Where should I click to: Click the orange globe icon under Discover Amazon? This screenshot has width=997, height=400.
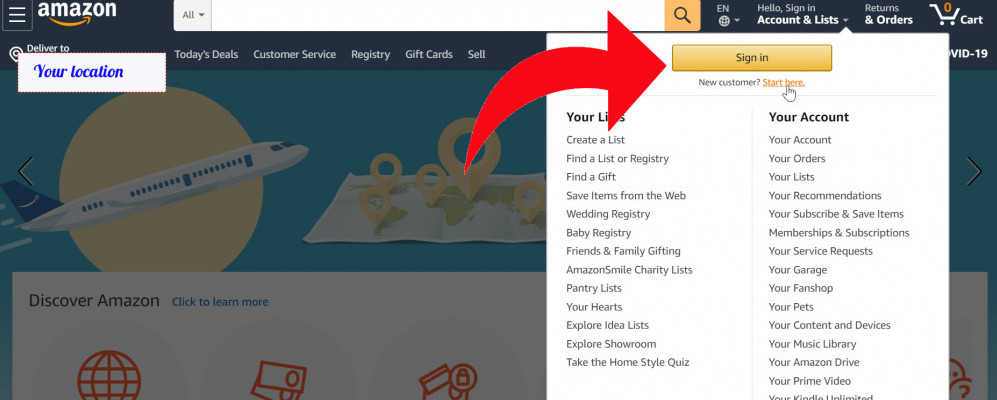tap(109, 376)
